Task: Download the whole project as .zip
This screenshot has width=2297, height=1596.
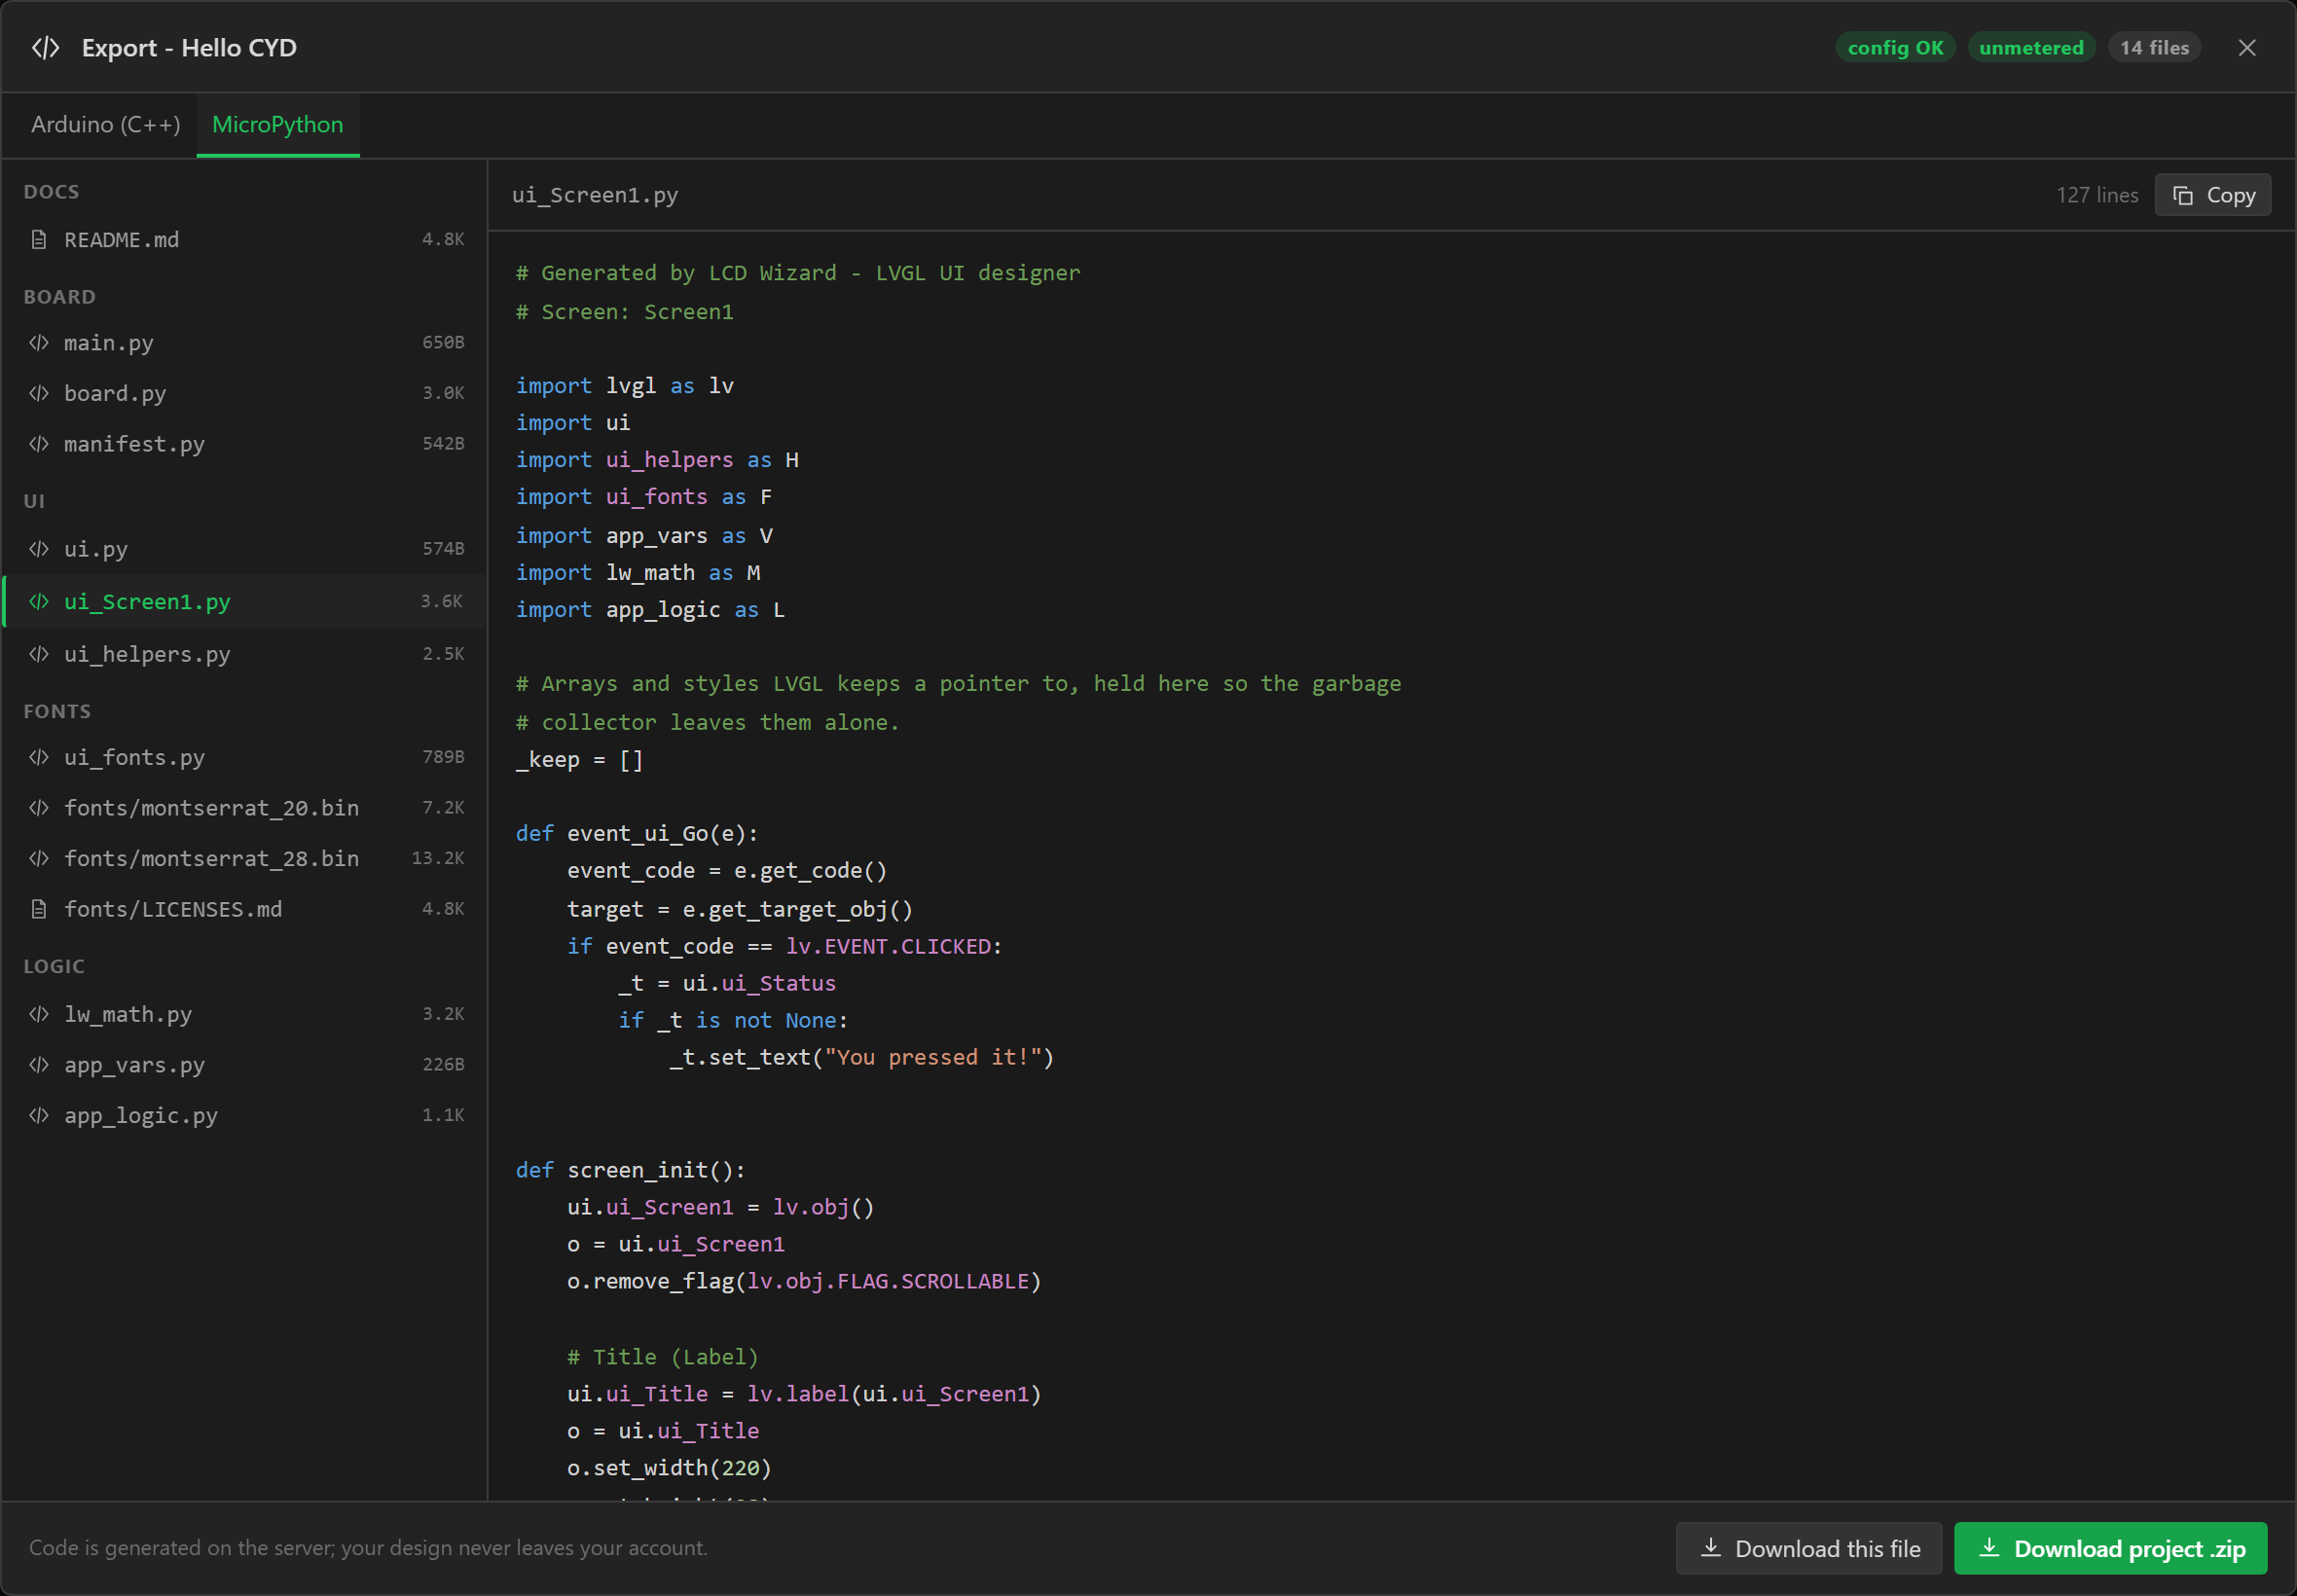Action: [x=2110, y=1549]
